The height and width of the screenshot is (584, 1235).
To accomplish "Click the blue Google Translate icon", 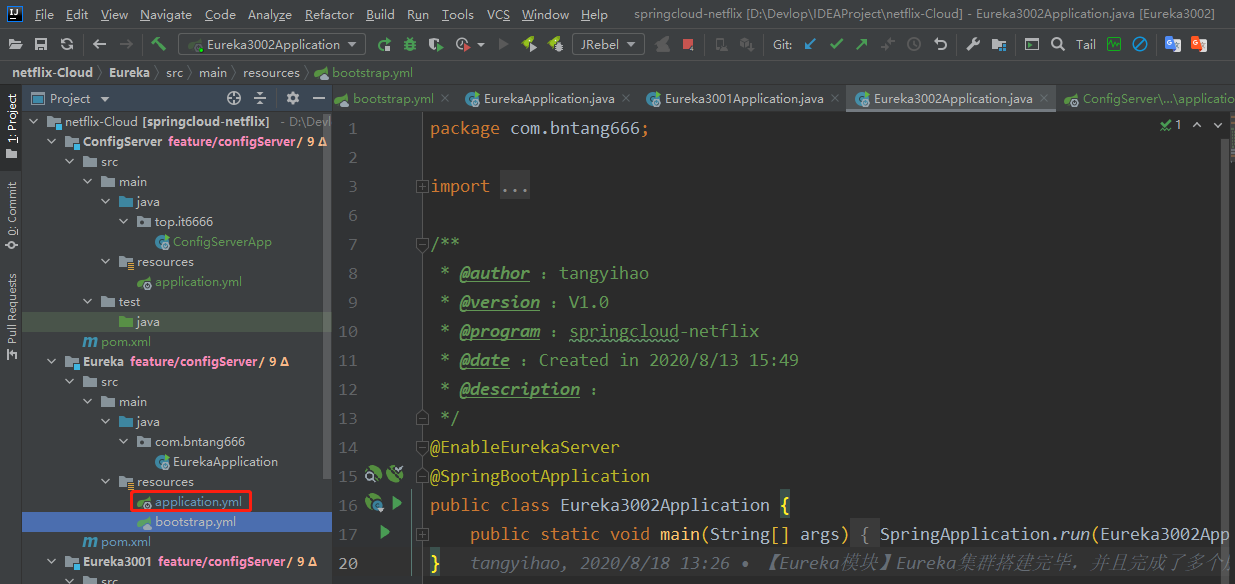I will click(x=1173, y=44).
